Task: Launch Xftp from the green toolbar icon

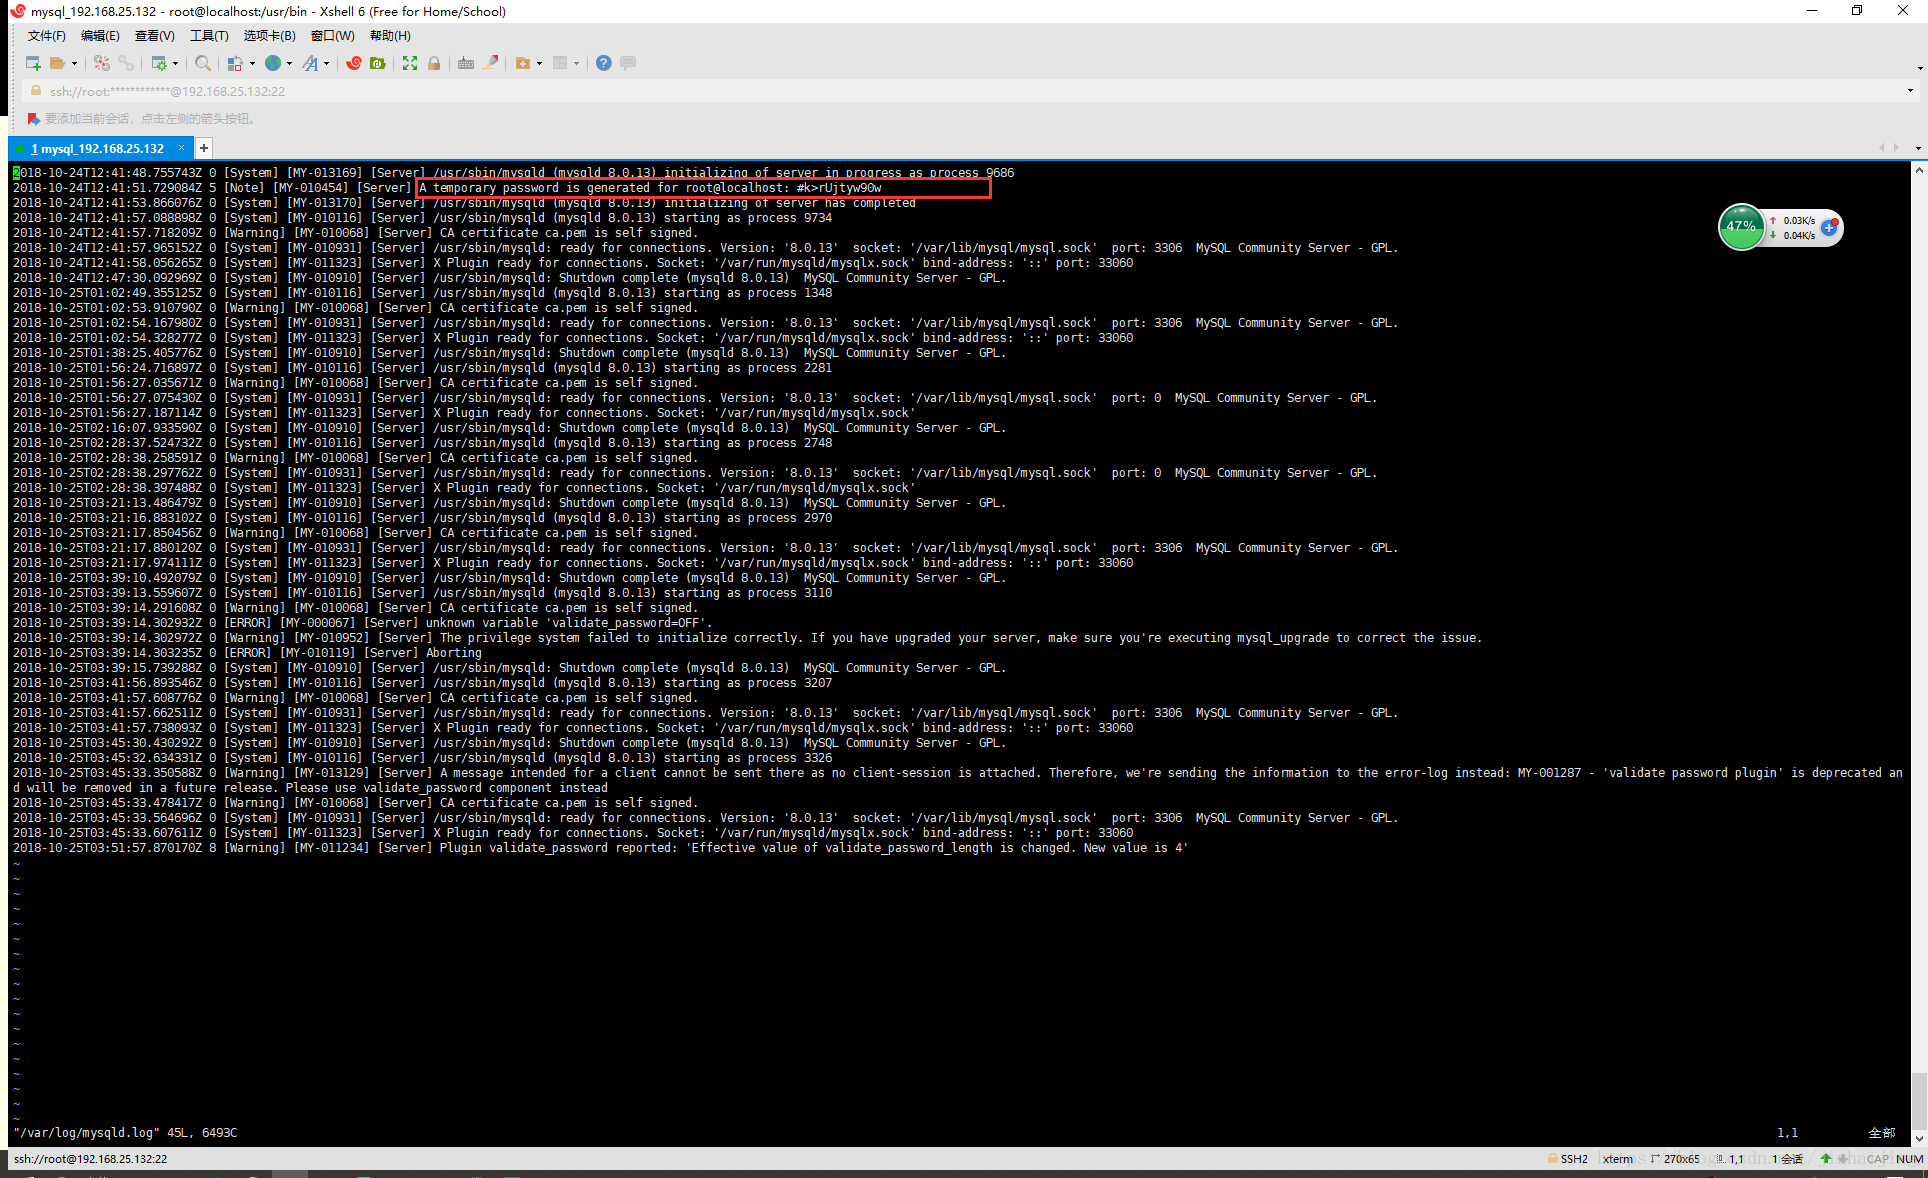Action: click(378, 63)
